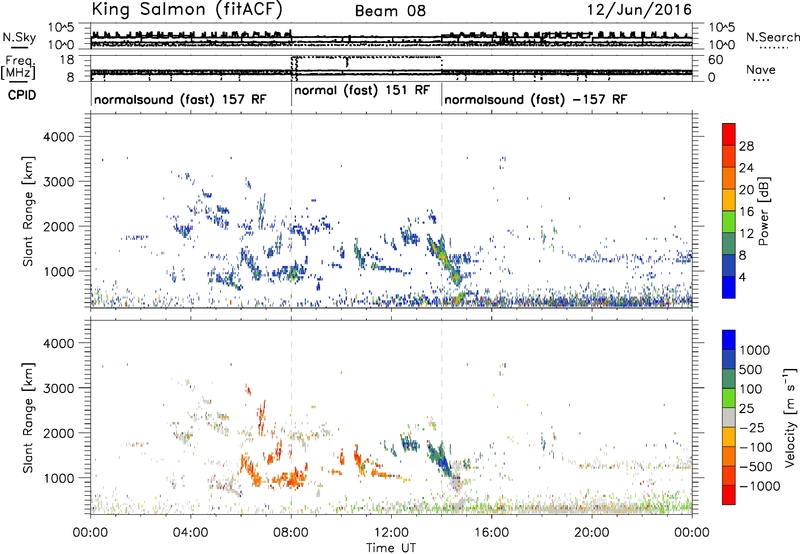Click the '60' Nave axis value
Image resolution: width=800 pixels, height=554 pixels.
pyautogui.click(x=715, y=60)
